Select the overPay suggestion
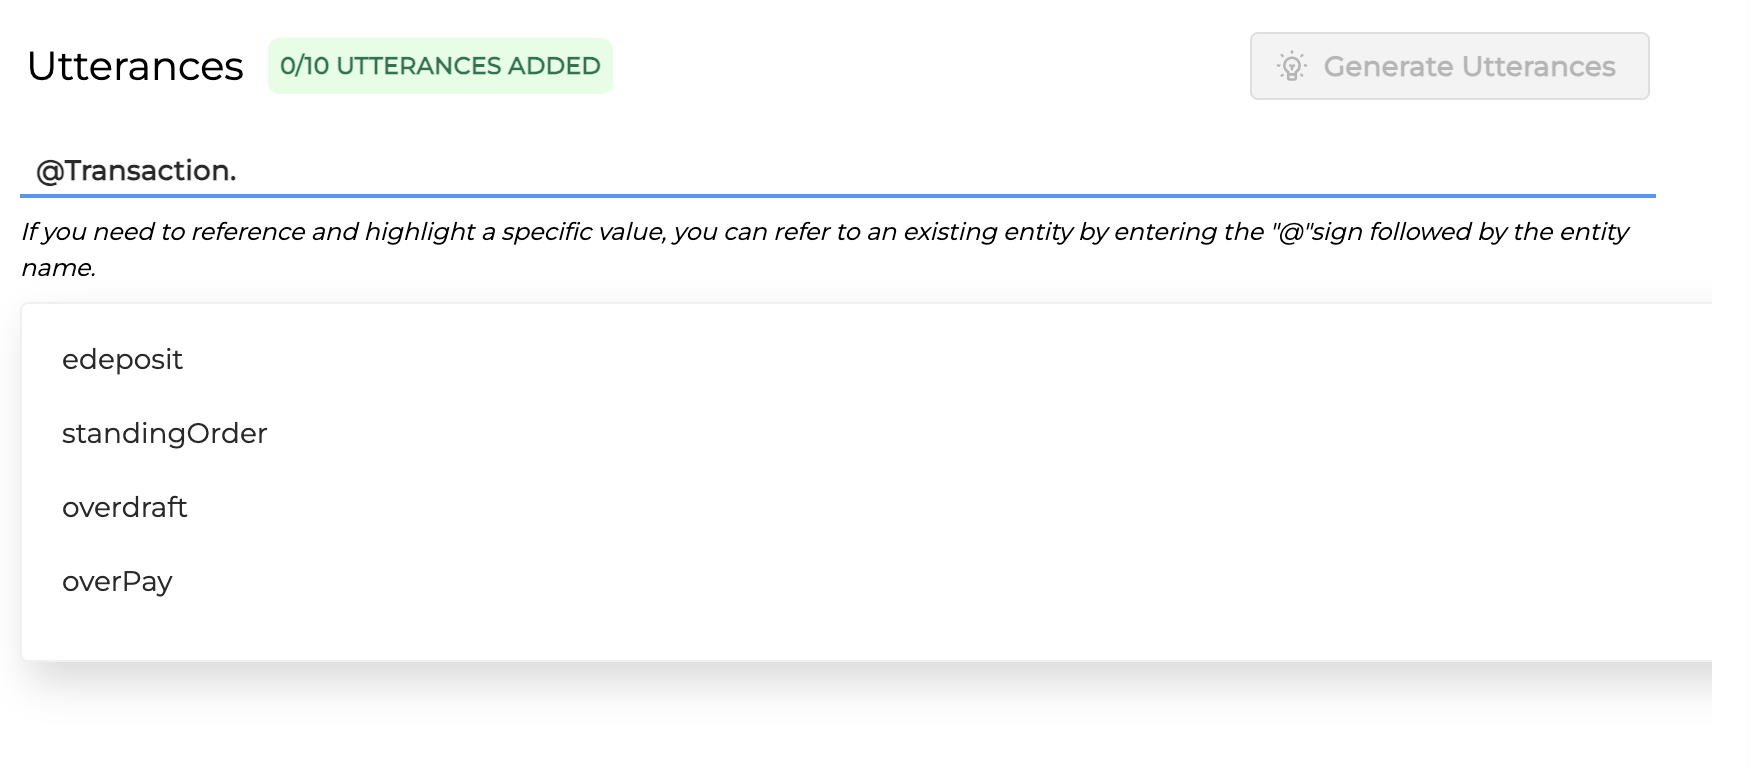This screenshot has height=766, width=1750. click(117, 582)
